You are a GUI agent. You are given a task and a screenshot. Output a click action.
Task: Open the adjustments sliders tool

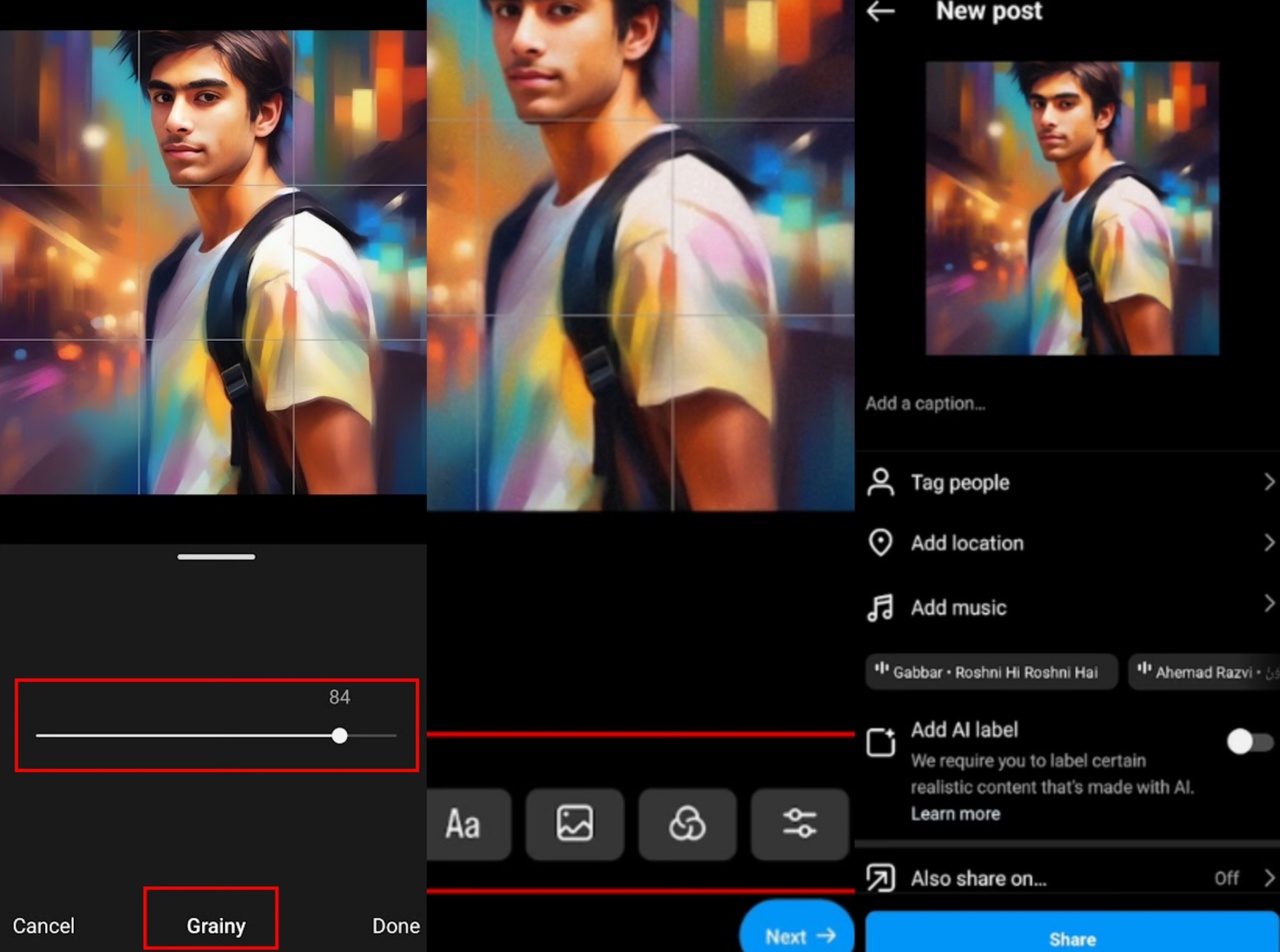(798, 824)
